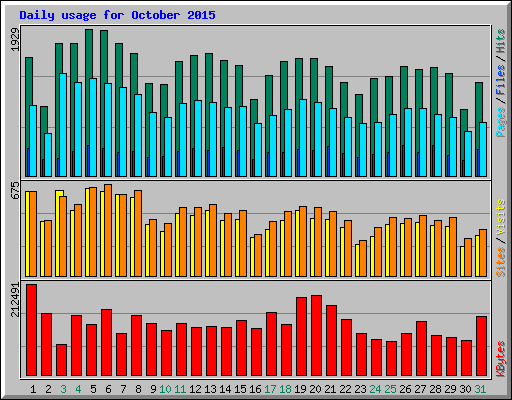
Task: Select day 5 on the date axis
Action: [93, 389]
